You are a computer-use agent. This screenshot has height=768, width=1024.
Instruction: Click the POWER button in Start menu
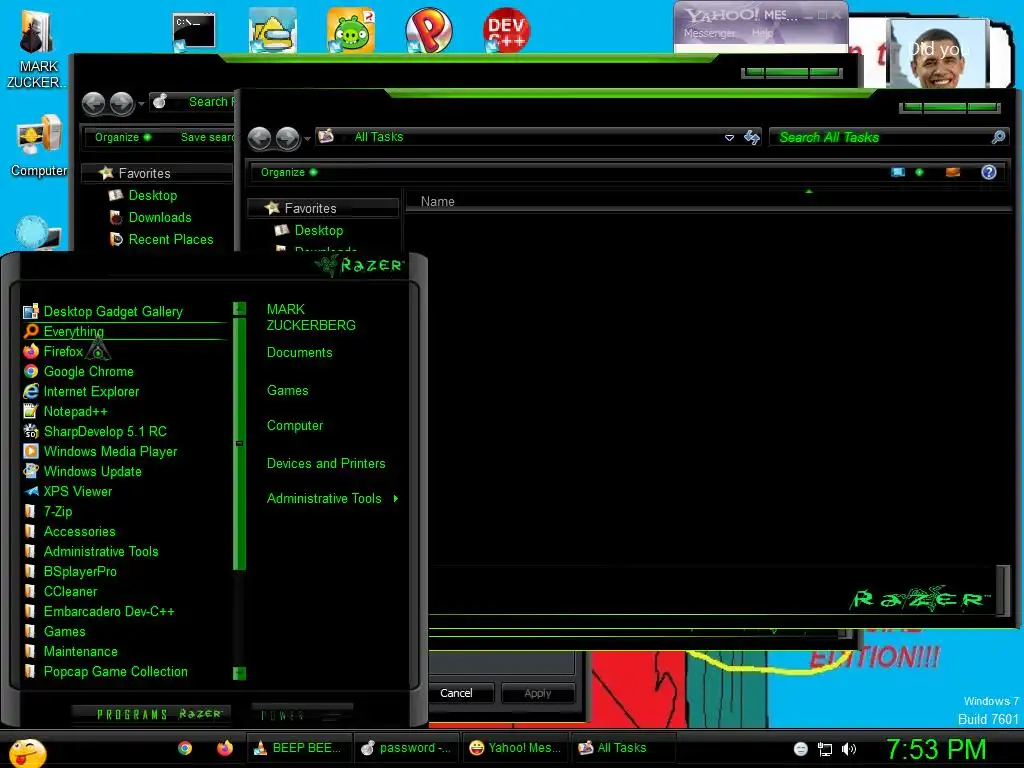pos(302,714)
